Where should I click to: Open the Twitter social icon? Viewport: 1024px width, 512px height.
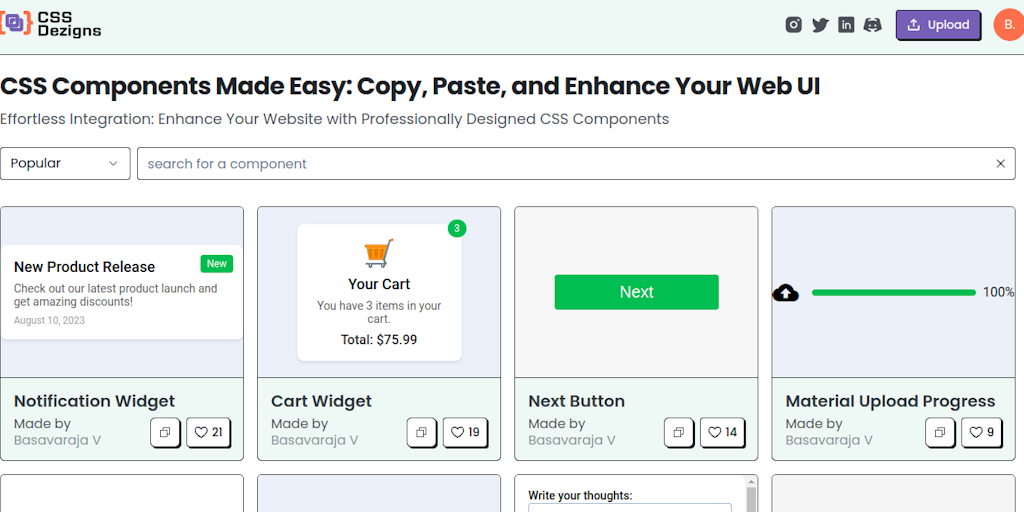tap(820, 25)
